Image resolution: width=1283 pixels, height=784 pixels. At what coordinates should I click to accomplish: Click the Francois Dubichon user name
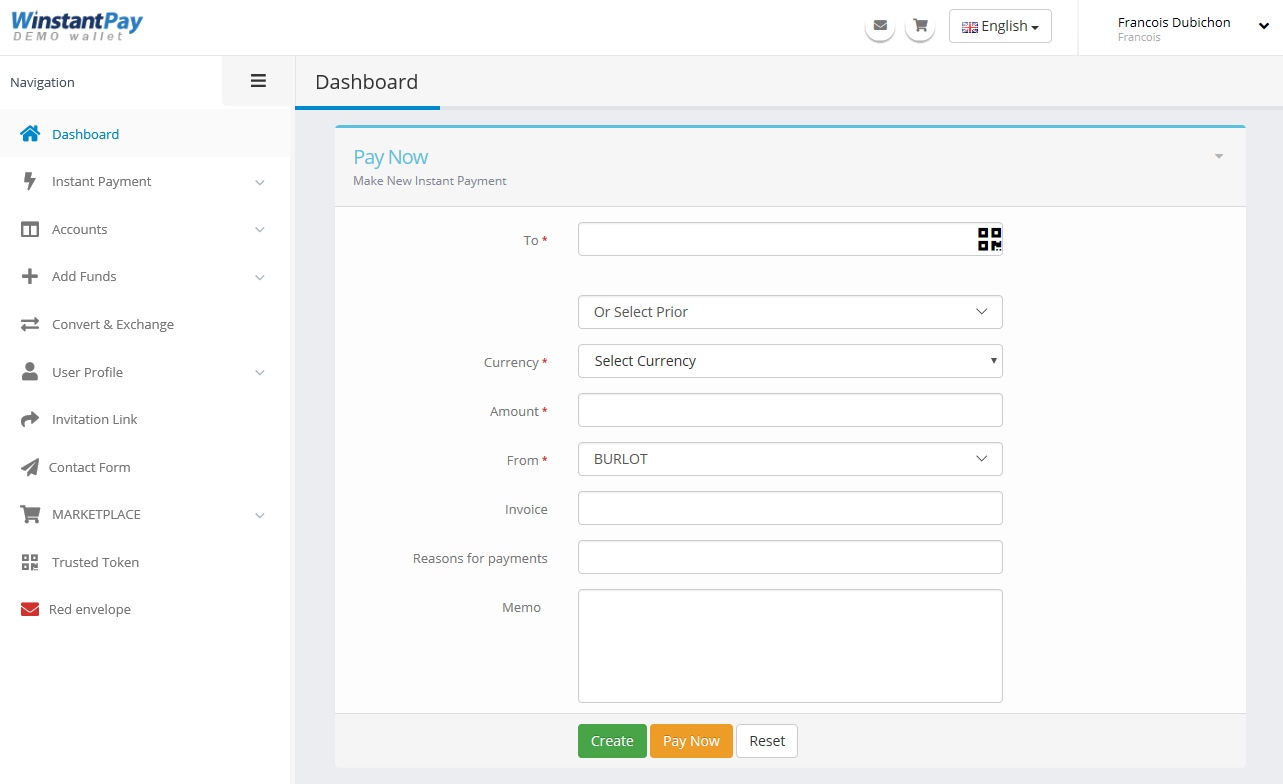(1174, 22)
